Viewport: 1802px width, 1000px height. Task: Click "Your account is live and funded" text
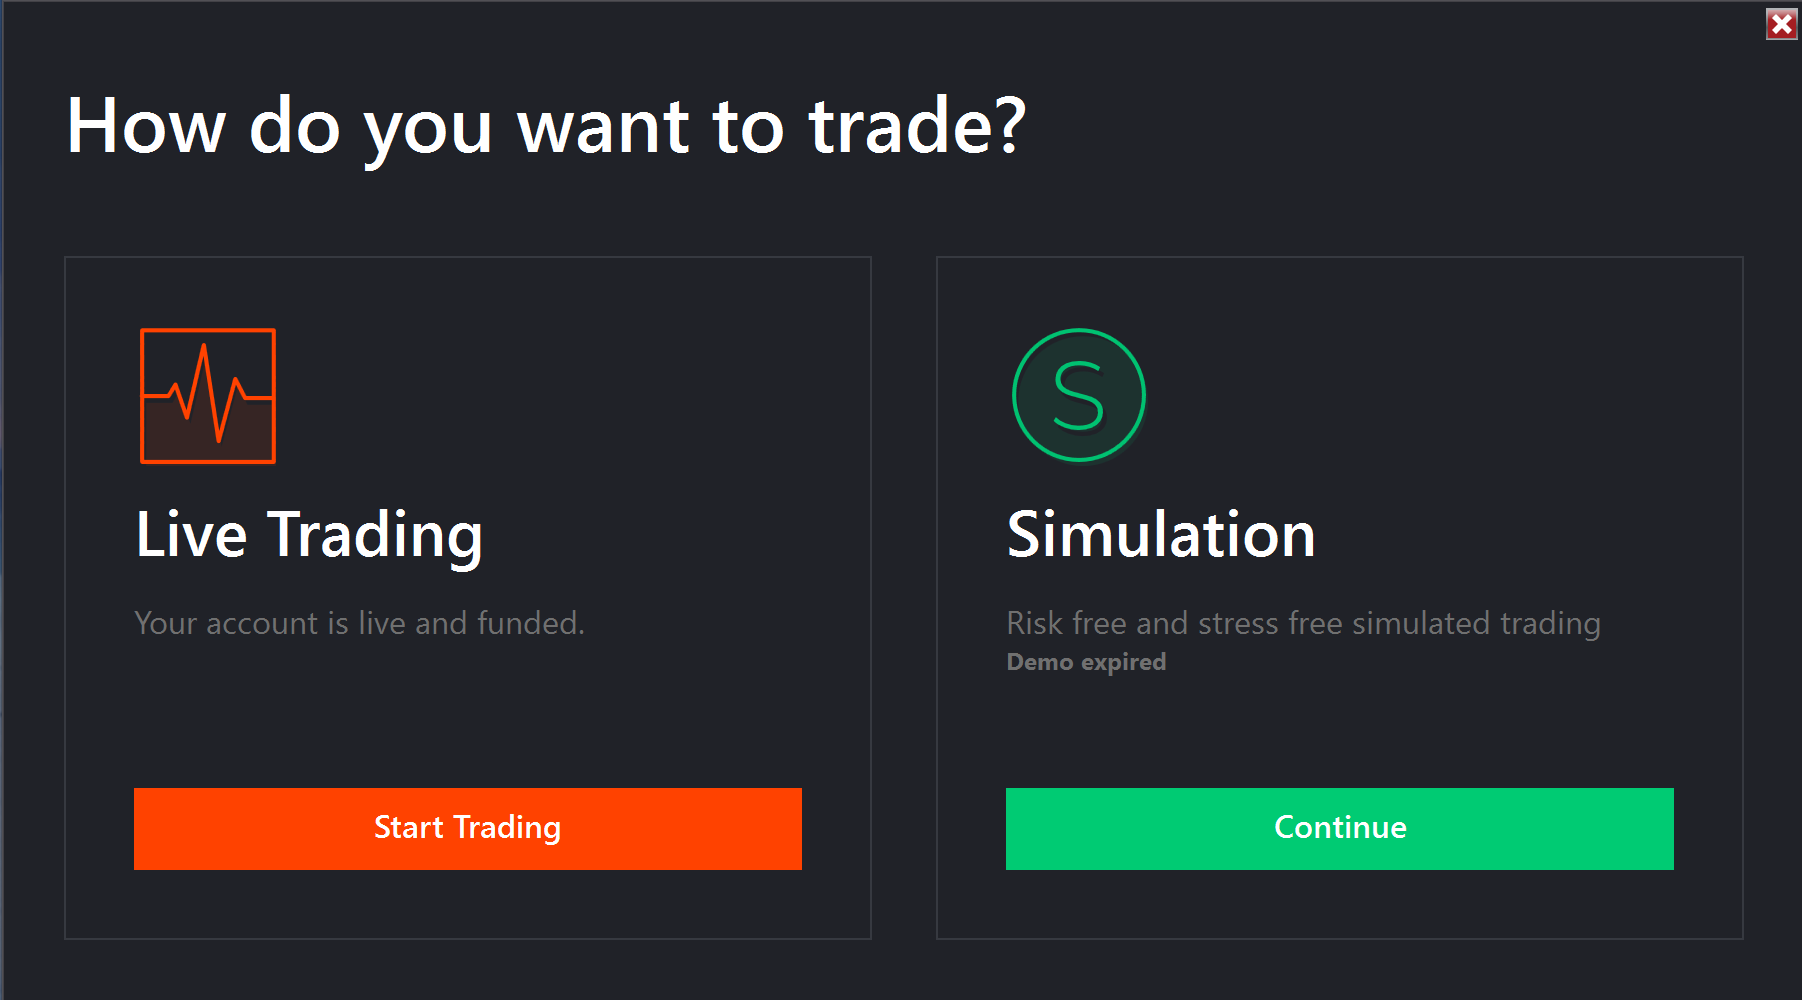359,623
